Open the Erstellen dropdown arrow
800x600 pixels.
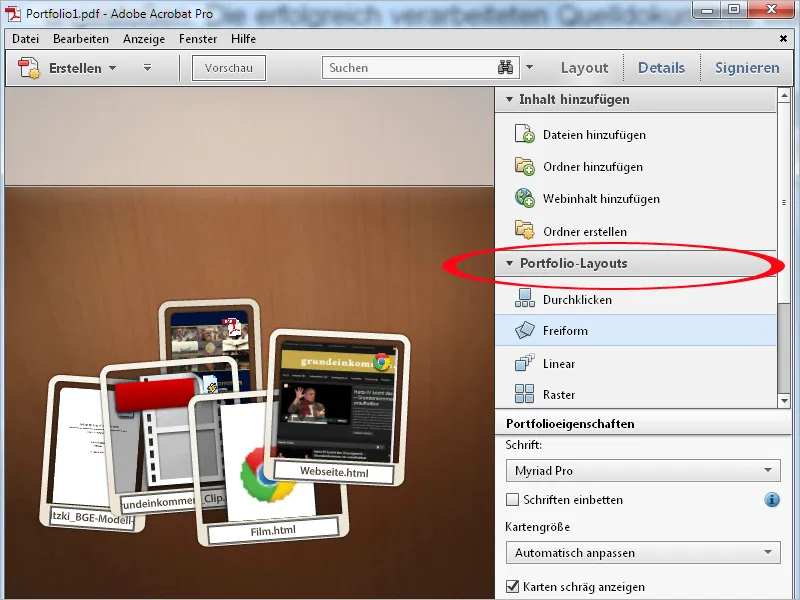pos(113,68)
